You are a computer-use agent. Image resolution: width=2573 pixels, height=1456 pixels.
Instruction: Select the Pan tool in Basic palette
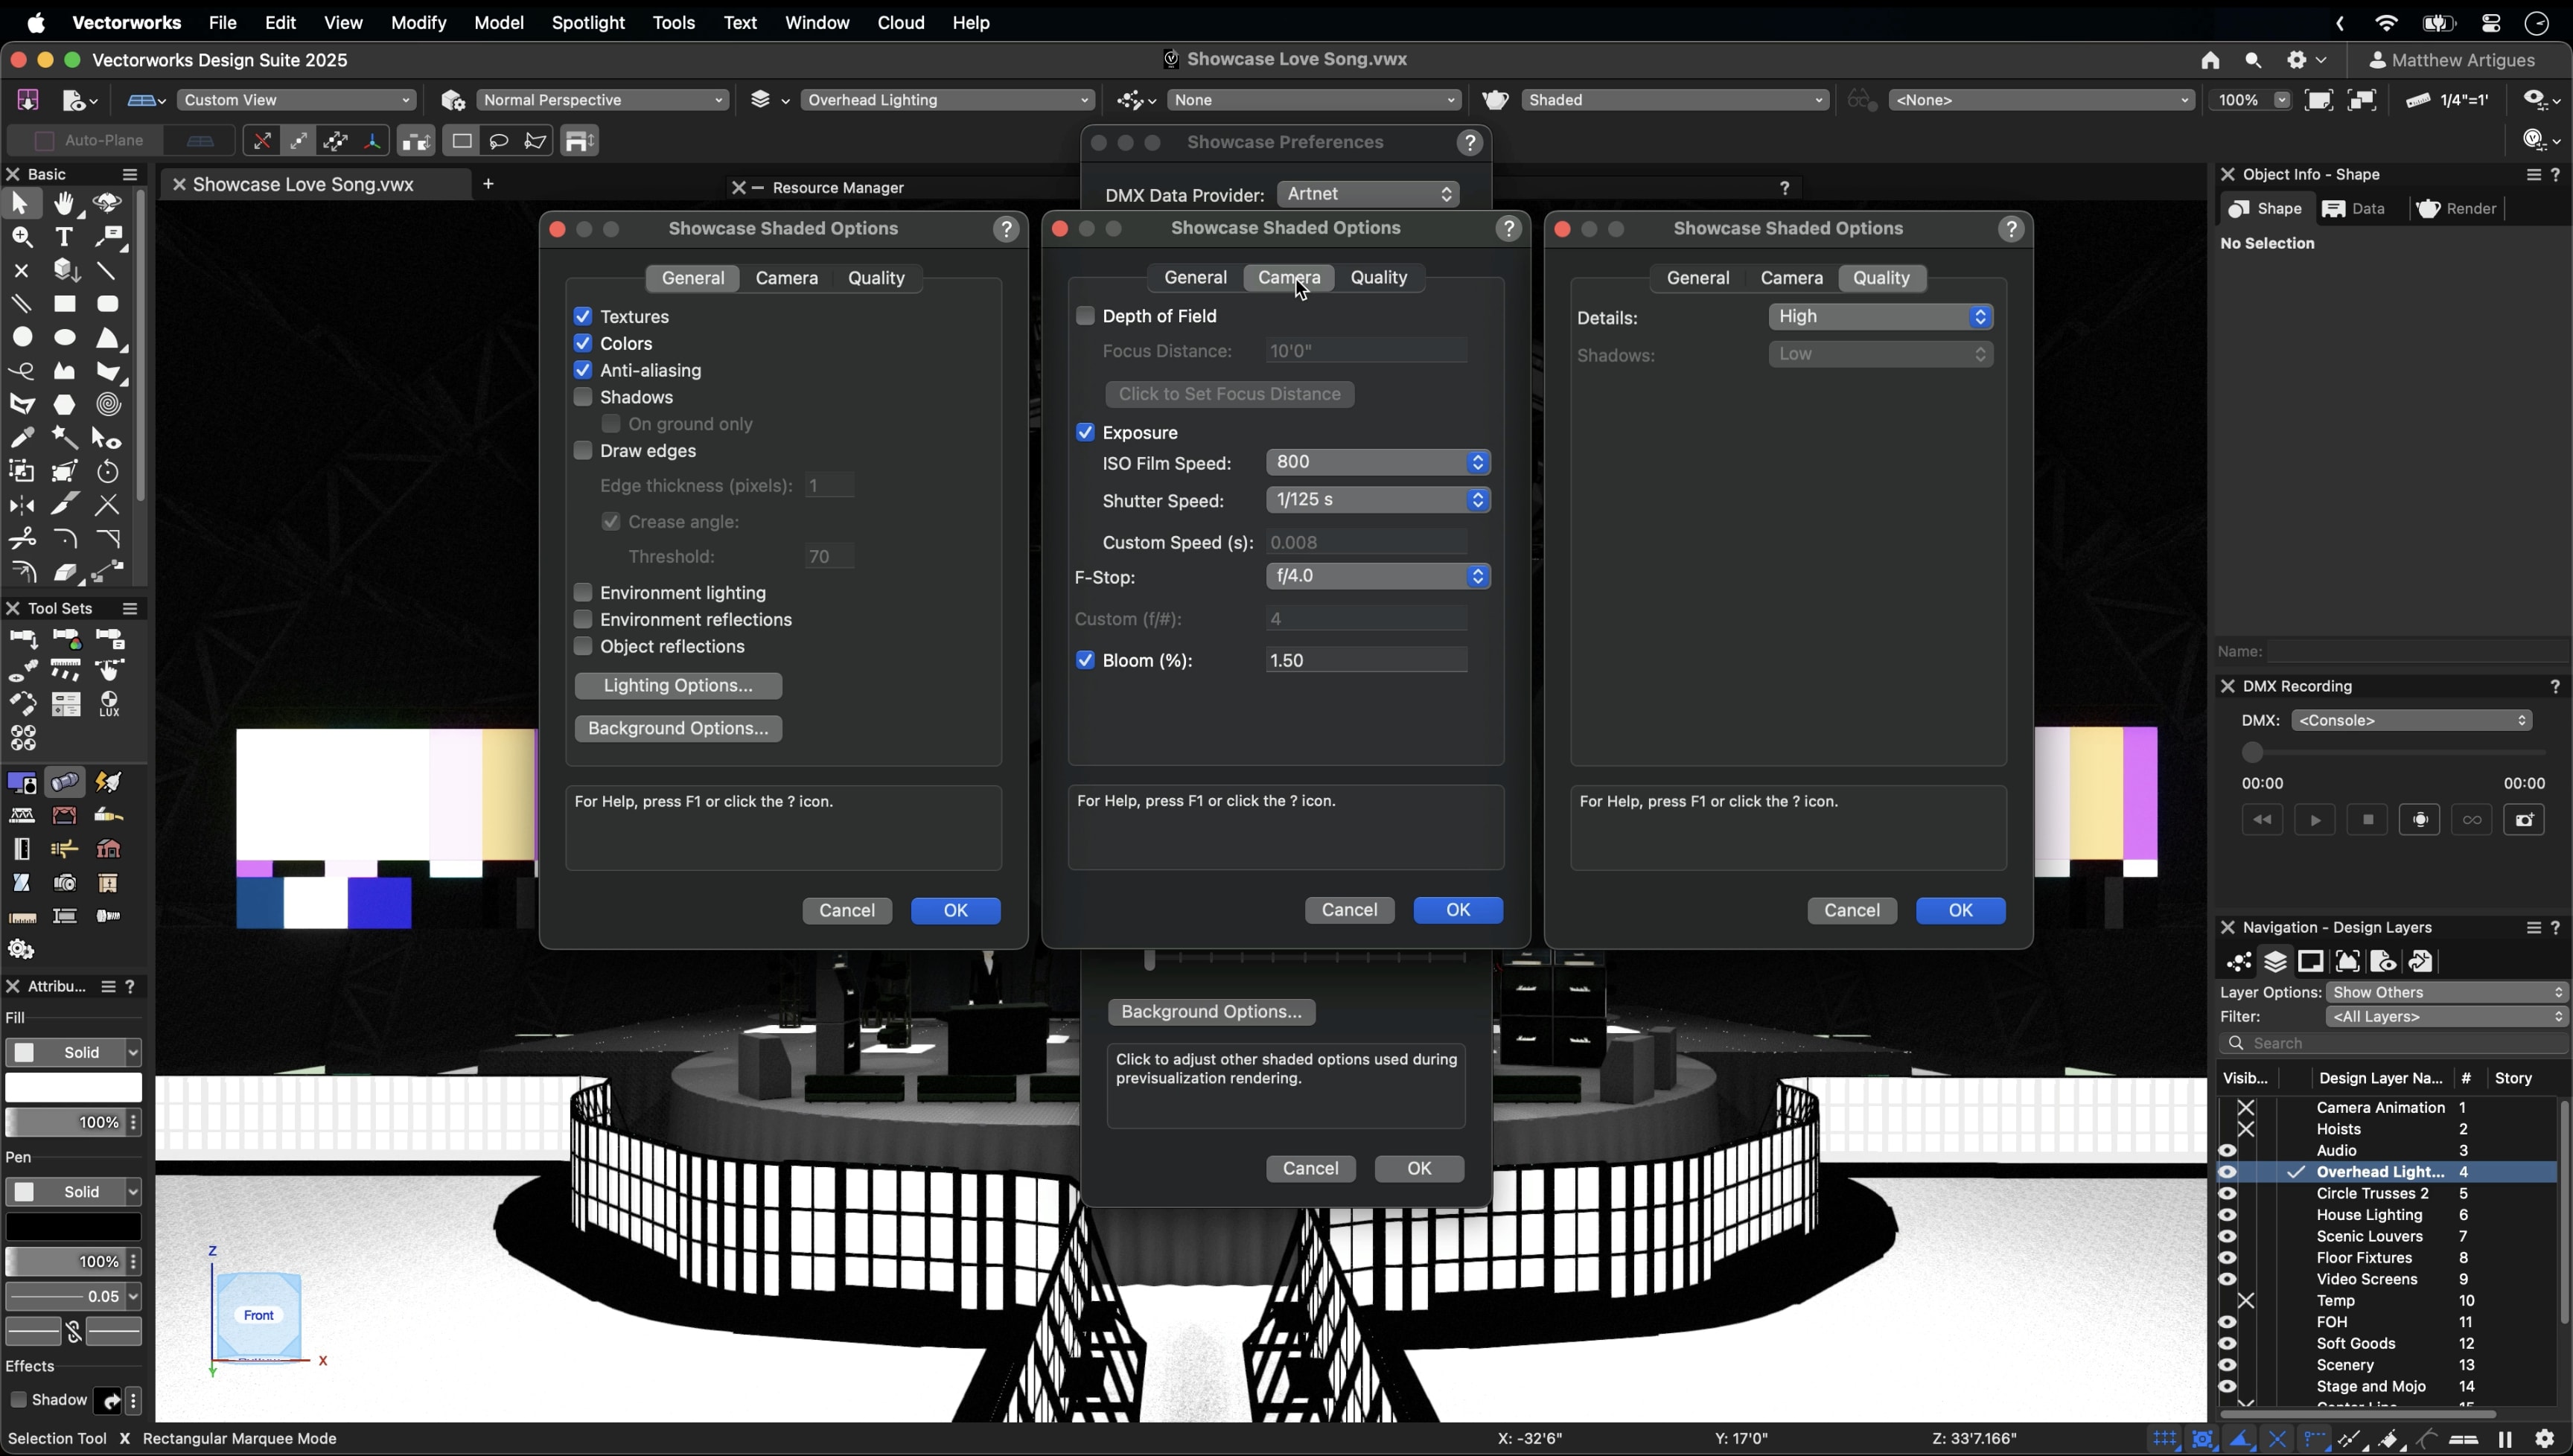coord(65,204)
